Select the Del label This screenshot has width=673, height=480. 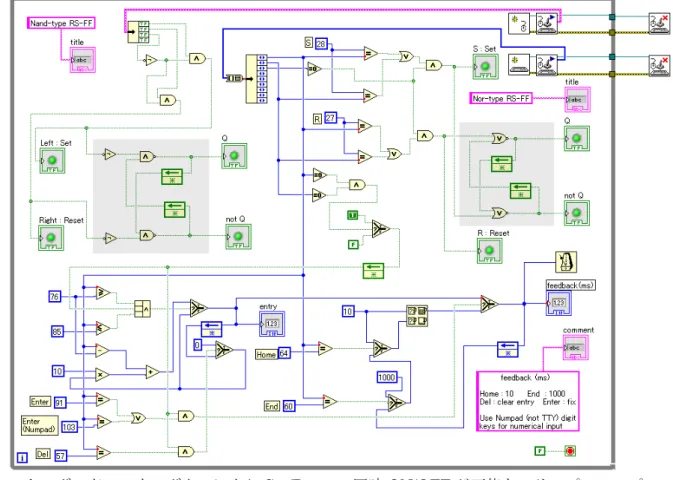click(43, 454)
